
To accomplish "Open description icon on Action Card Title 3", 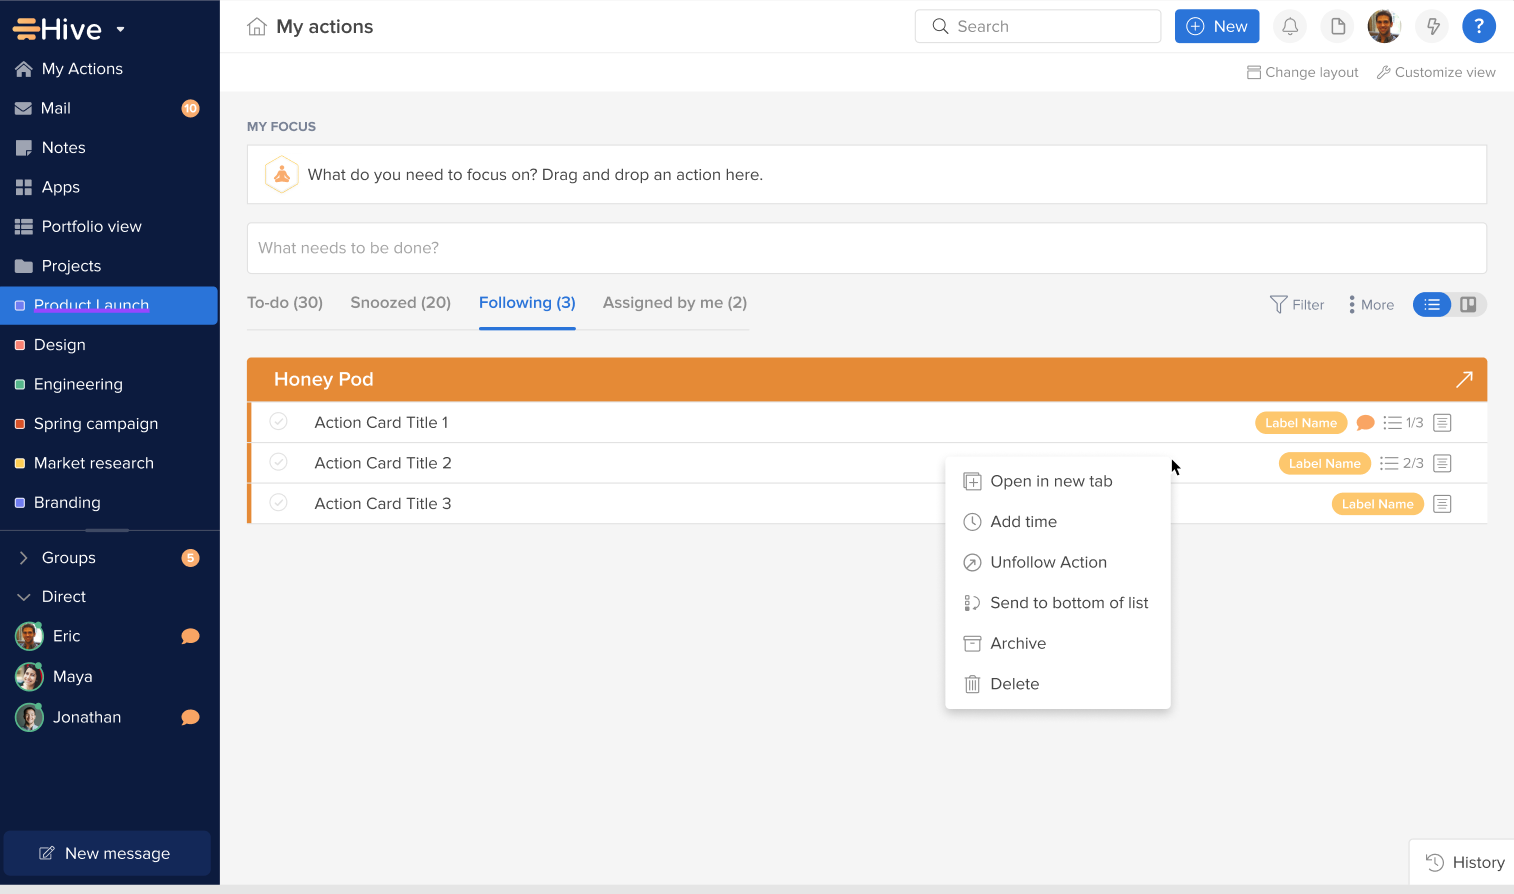I will [x=1442, y=504].
